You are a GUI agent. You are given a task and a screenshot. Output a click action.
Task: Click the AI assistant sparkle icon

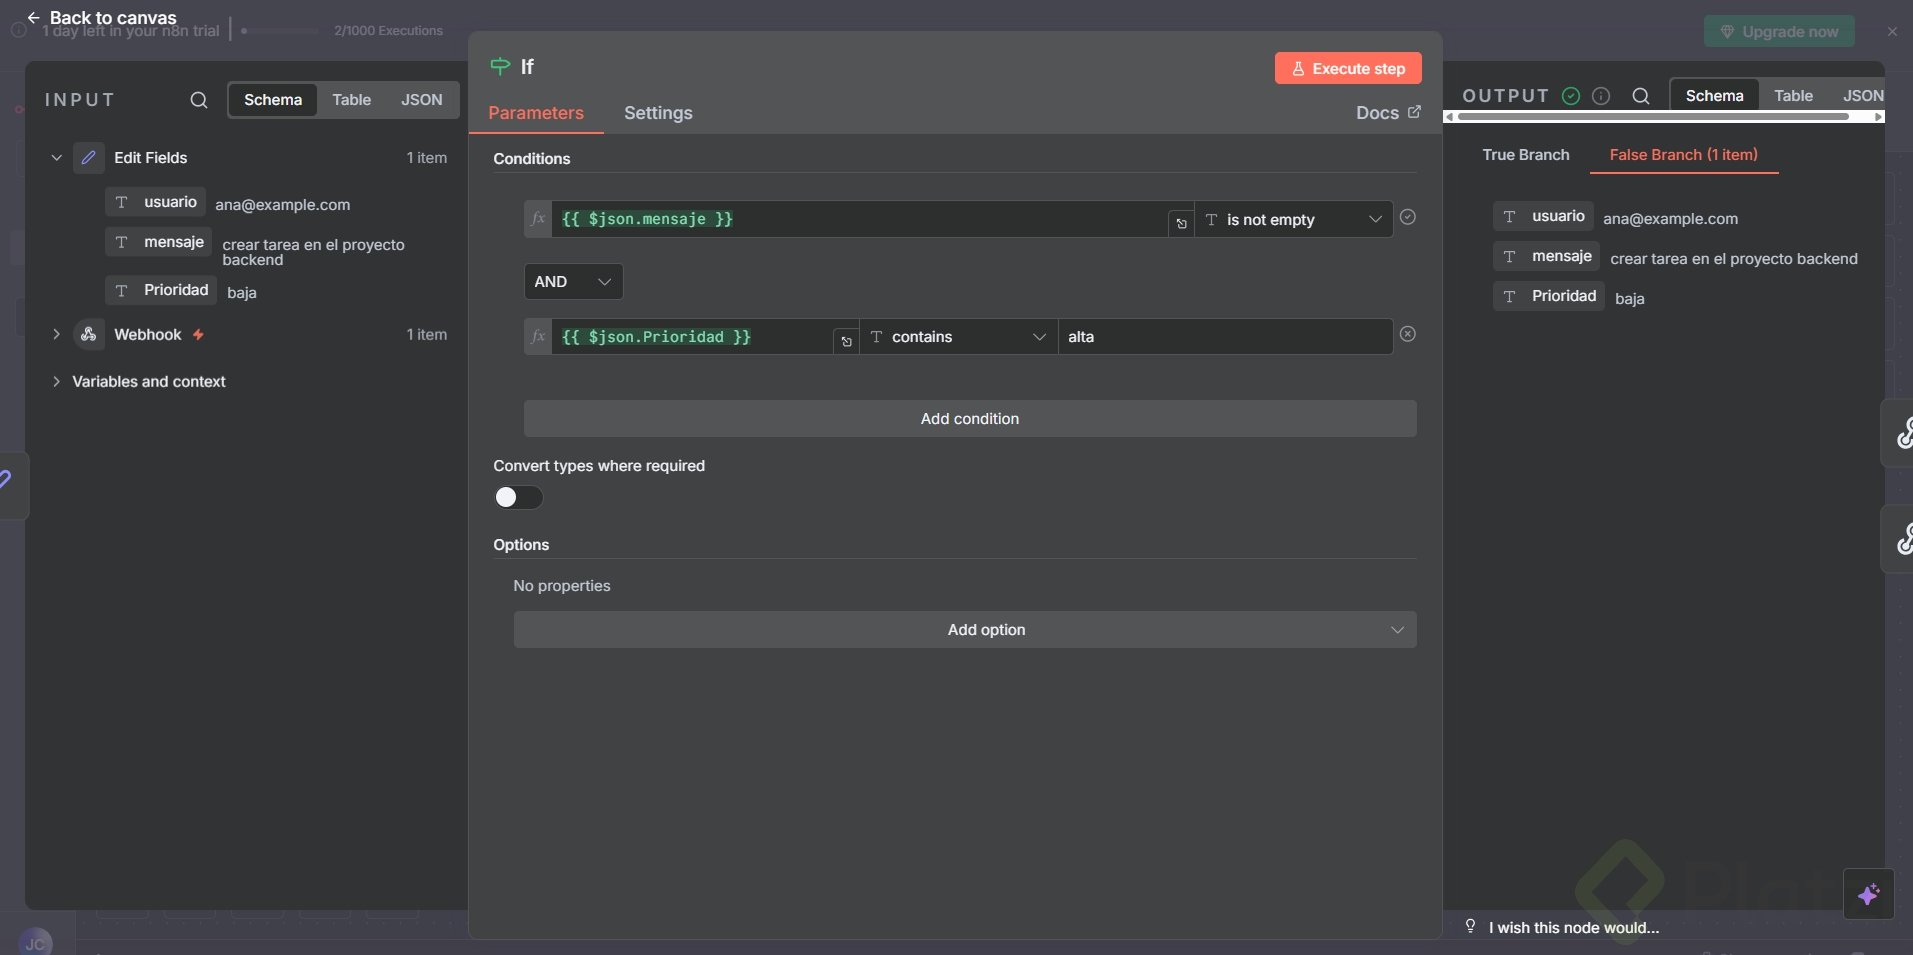[x=1868, y=894]
